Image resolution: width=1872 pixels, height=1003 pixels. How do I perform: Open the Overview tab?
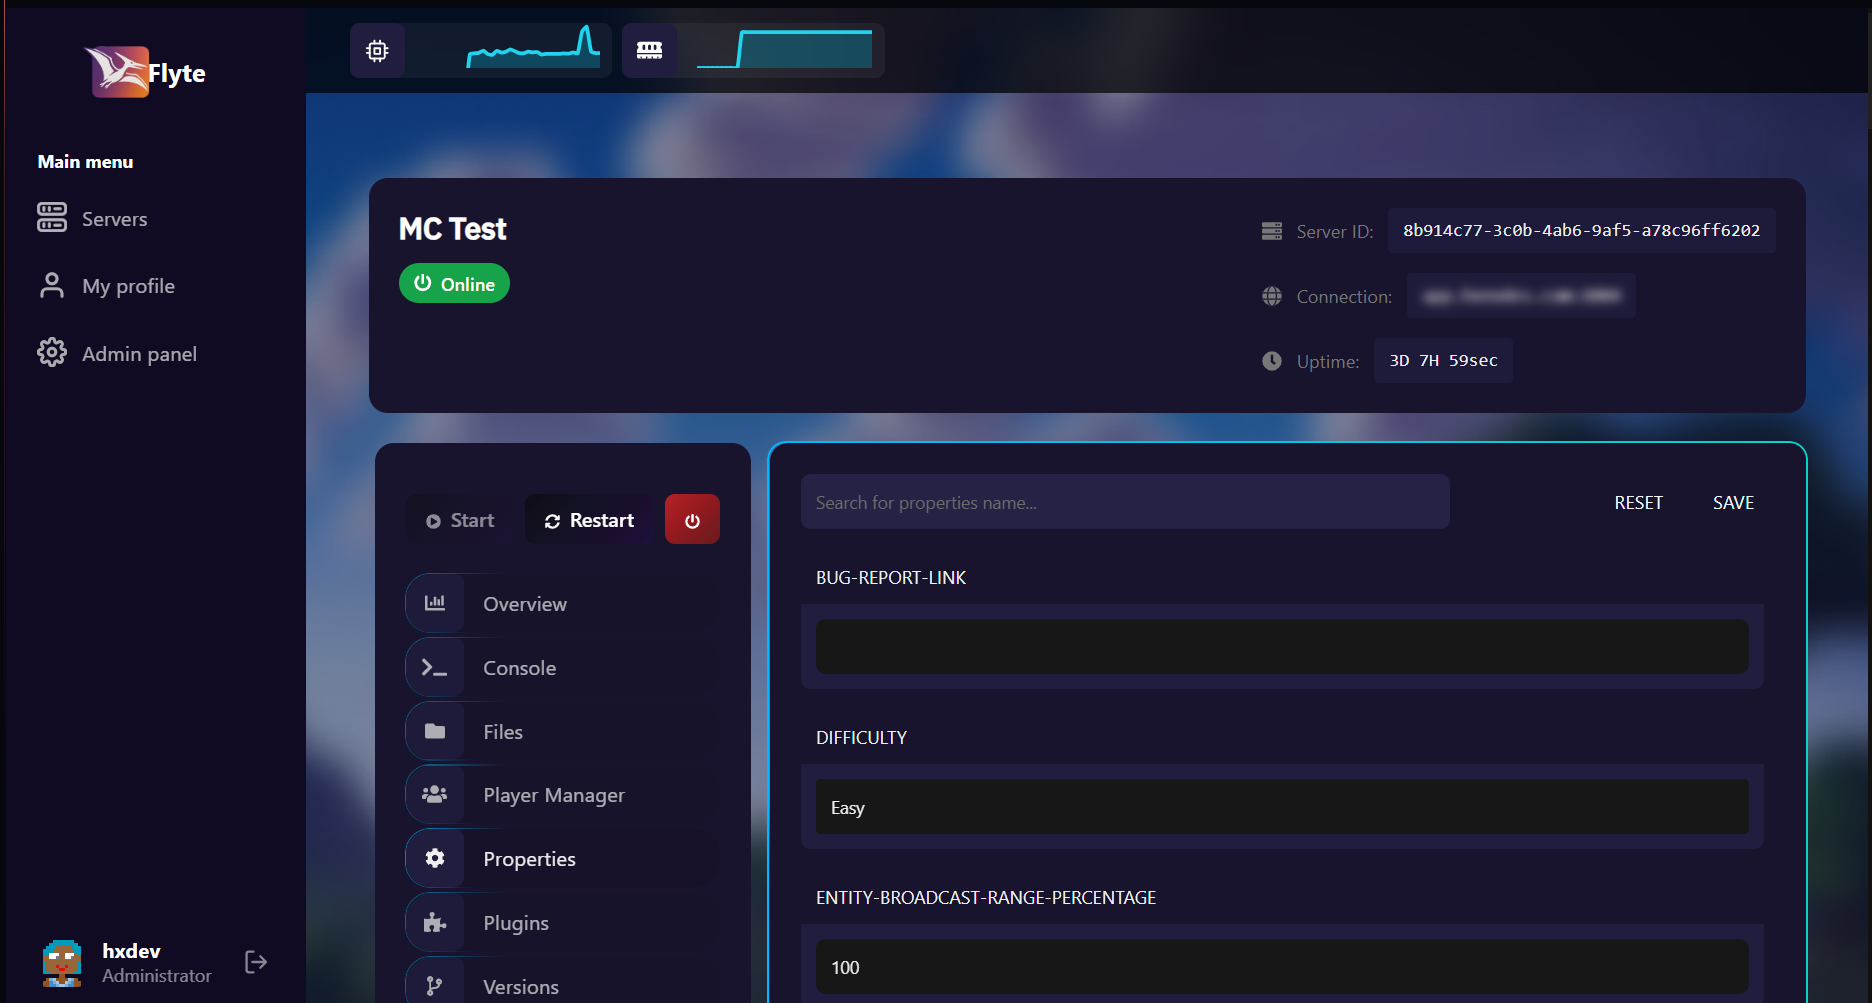pyautogui.click(x=524, y=604)
